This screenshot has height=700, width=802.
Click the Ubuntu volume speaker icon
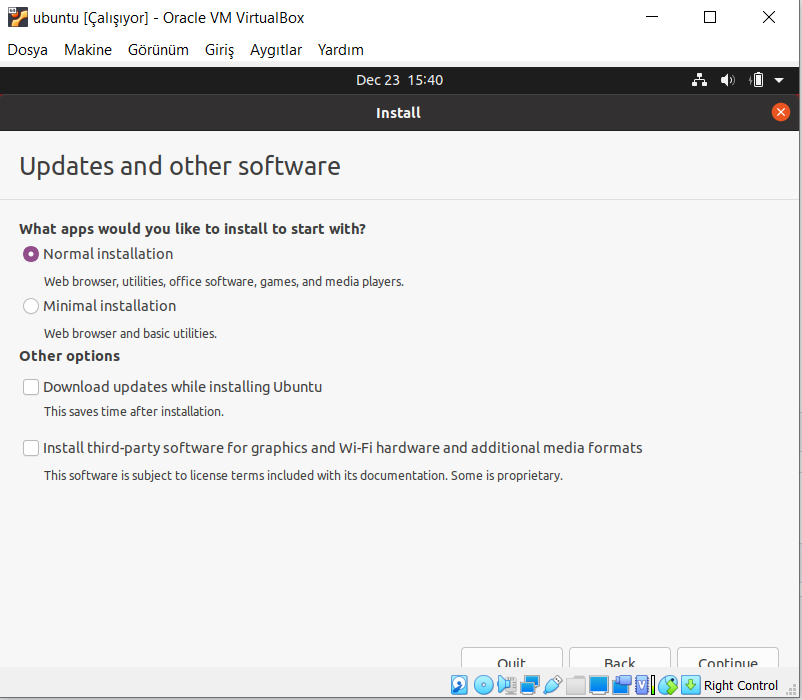[x=727, y=80]
